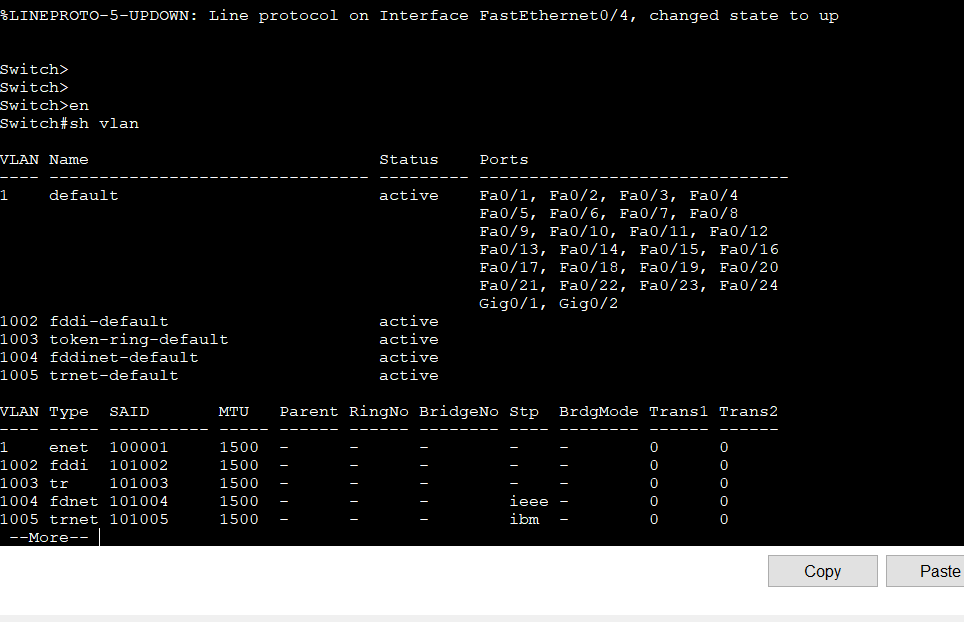Click the SAID value 101002

click(x=139, y=465)
